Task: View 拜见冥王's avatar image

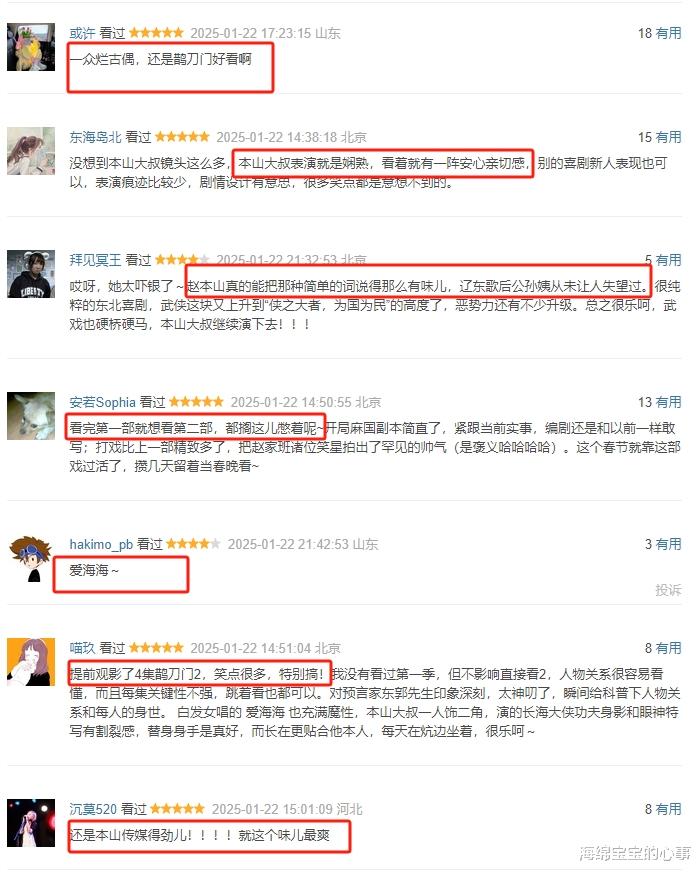Action: tap(31, 274)
